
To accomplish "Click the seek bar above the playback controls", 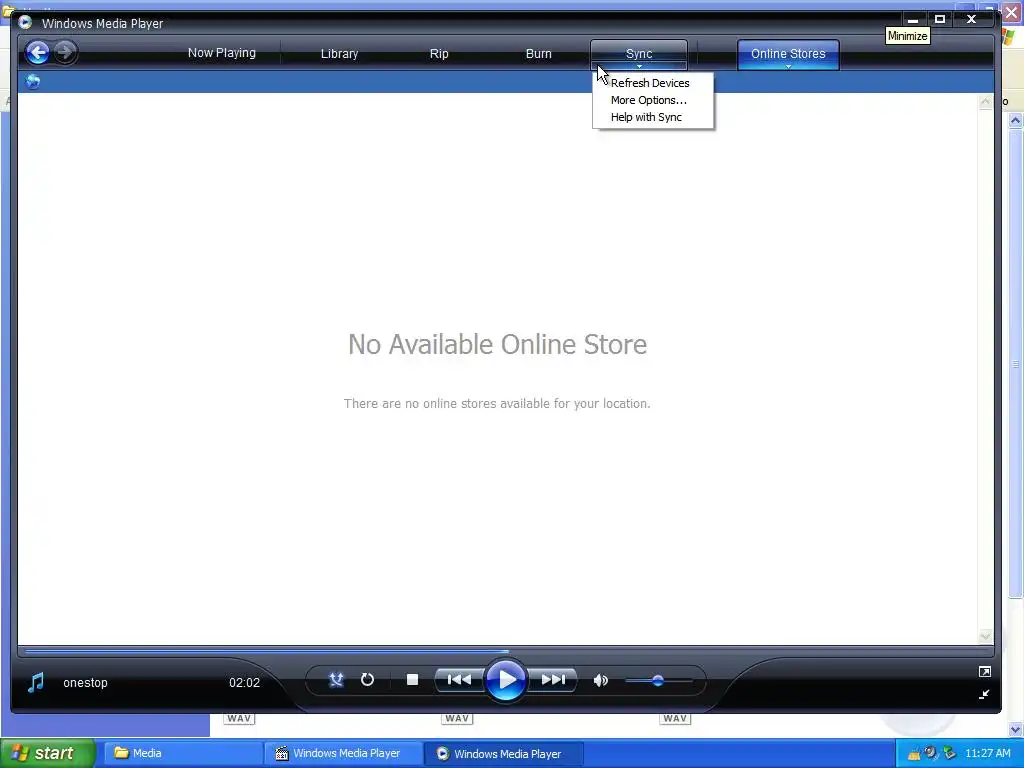I will click(x=505, y=651).
